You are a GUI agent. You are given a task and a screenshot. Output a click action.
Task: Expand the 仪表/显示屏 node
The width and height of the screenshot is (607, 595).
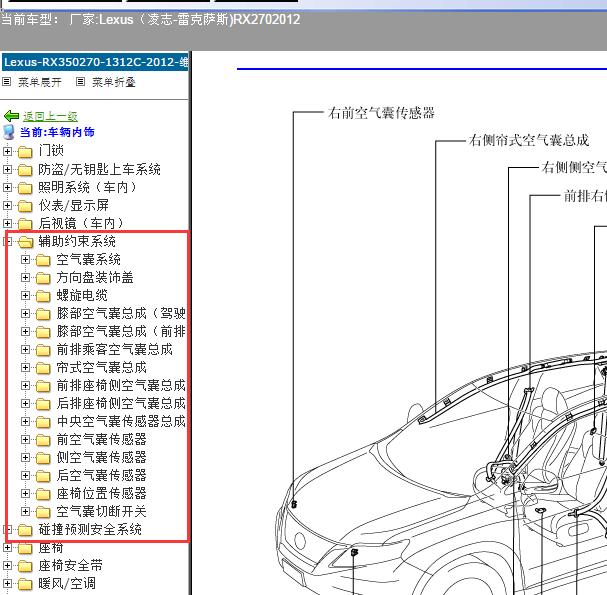pyautogui.click(x=7, y=205)
